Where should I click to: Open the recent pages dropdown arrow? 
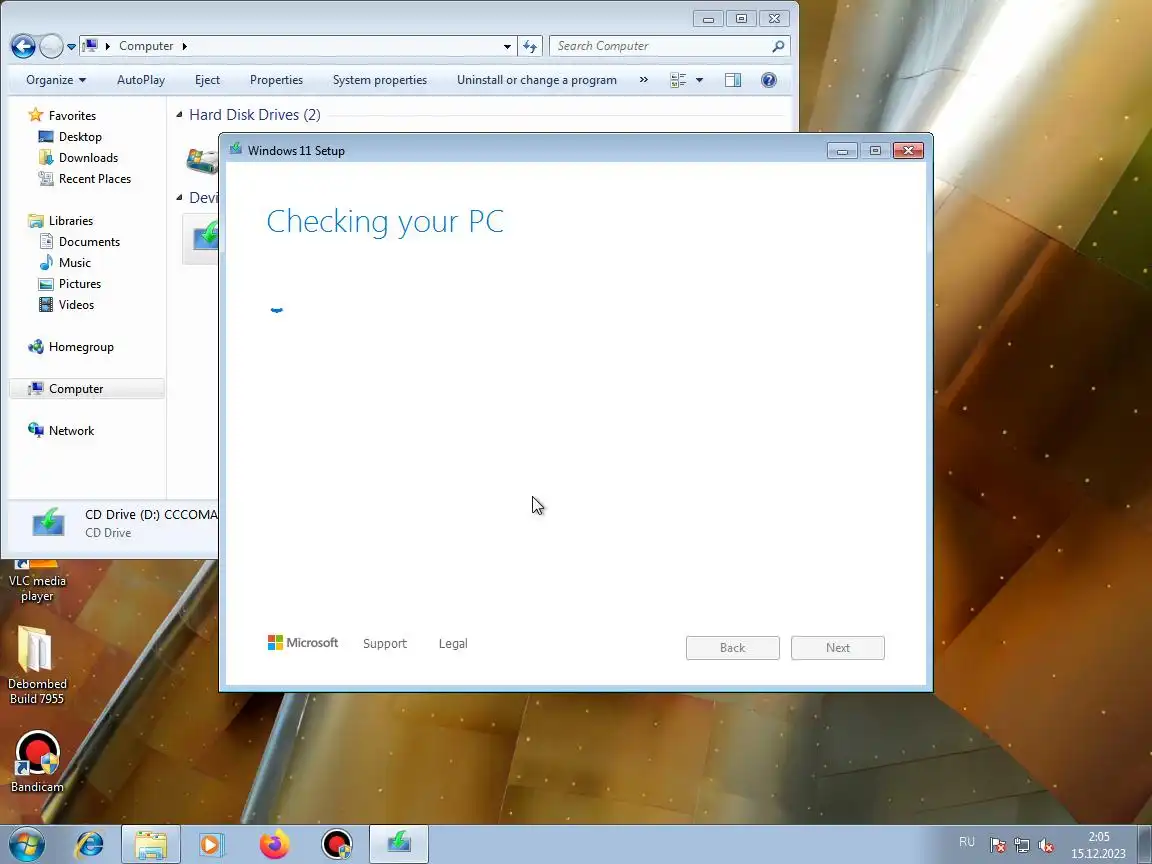tap(71, 46)
